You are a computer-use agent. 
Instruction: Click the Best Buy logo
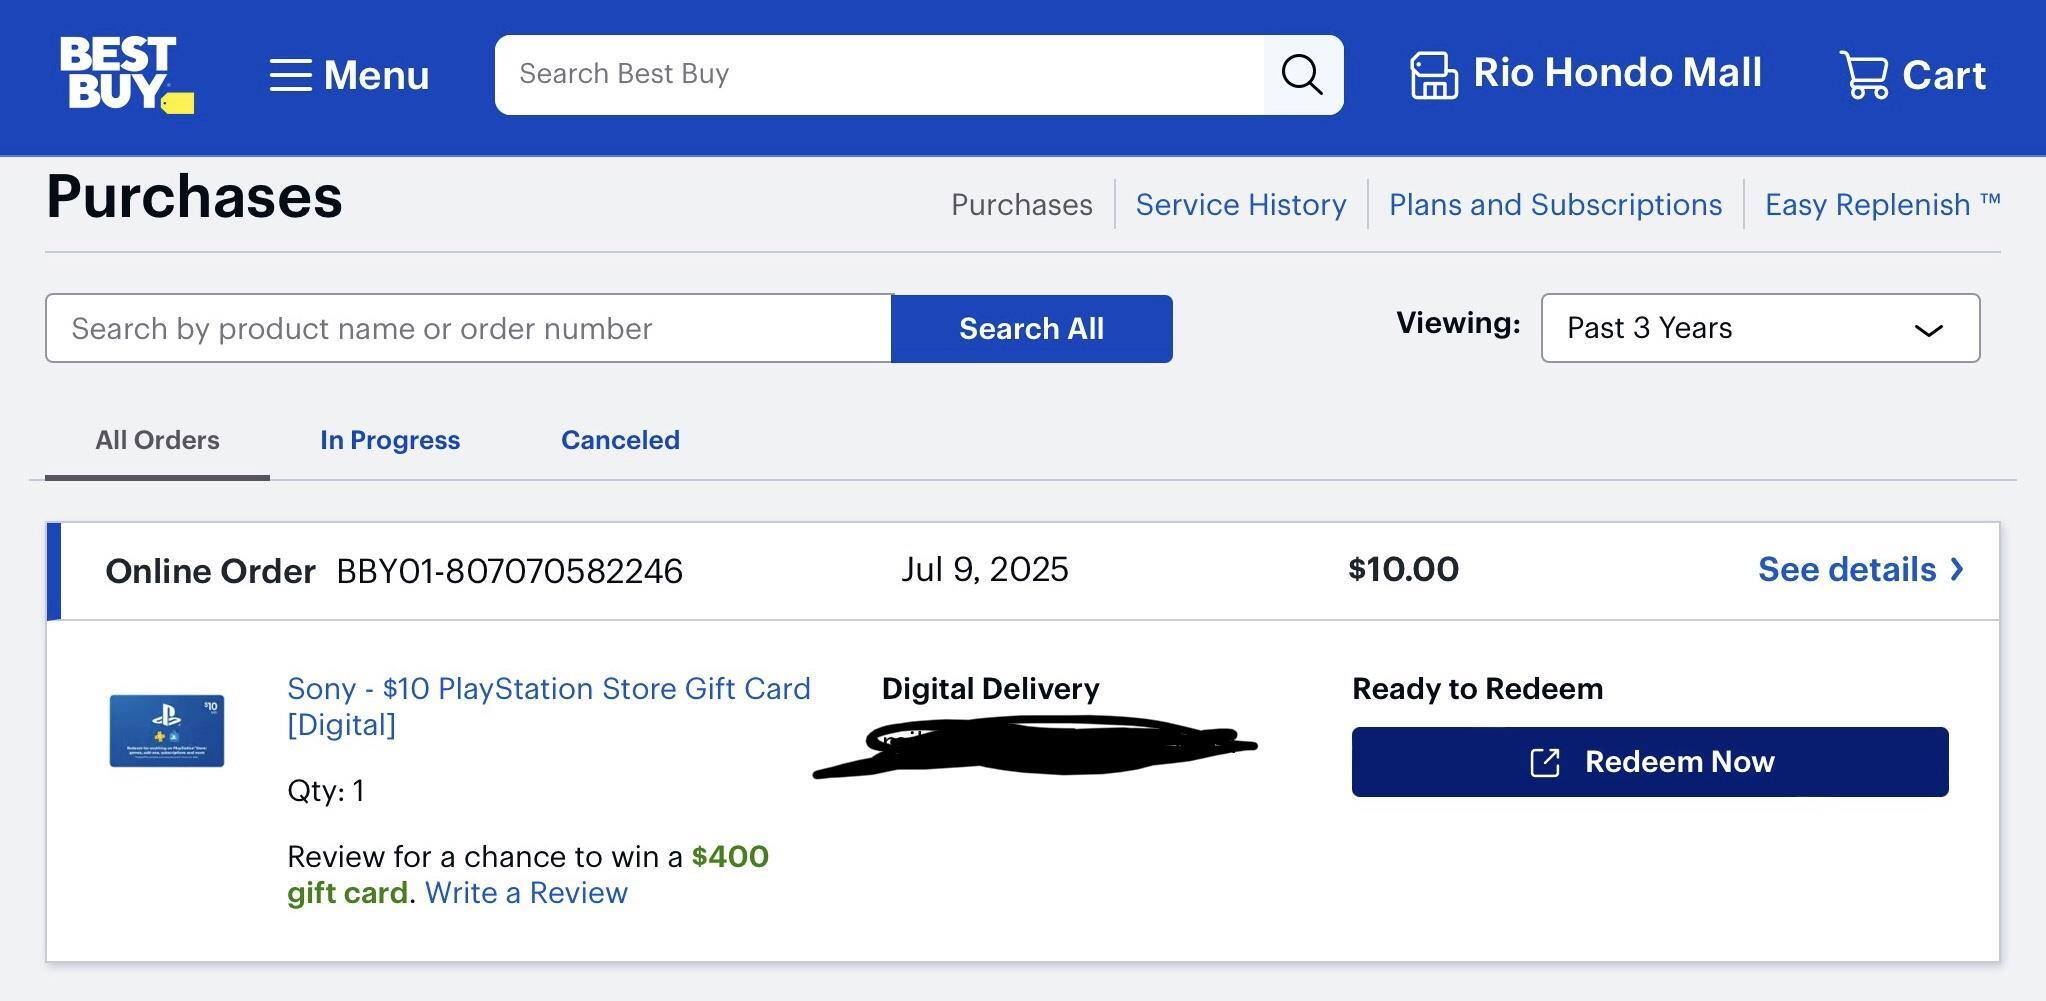pyautogui.click(x=123, y=74)
